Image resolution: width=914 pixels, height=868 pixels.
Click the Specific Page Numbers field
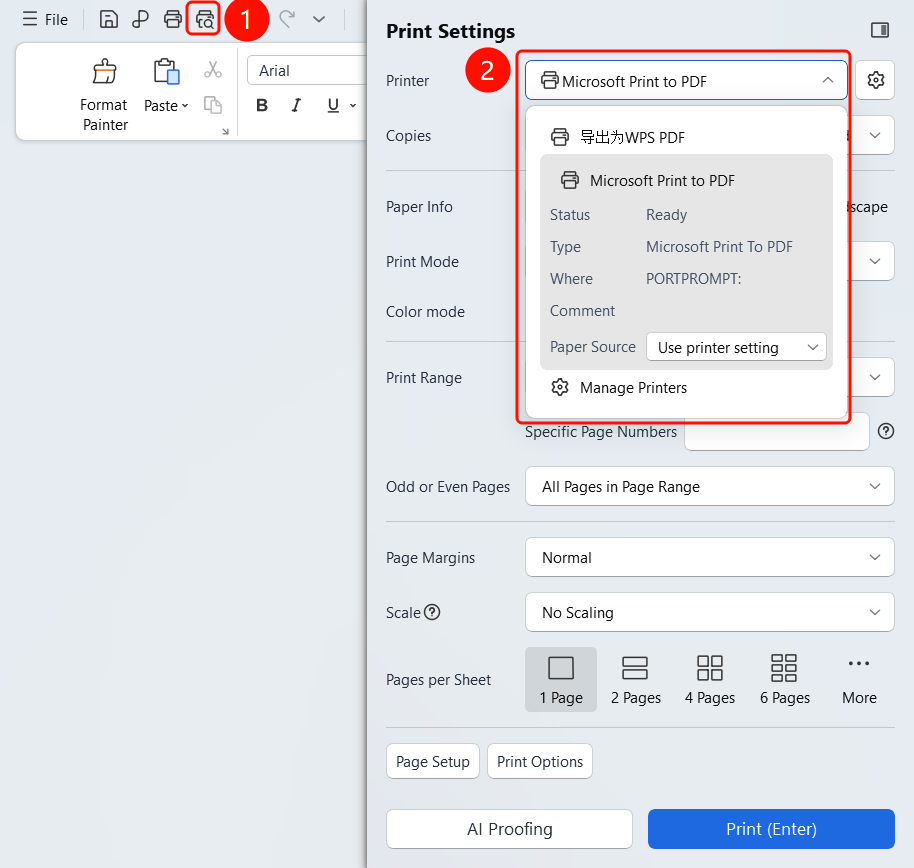pyautogui.click(x=776, y=432)
